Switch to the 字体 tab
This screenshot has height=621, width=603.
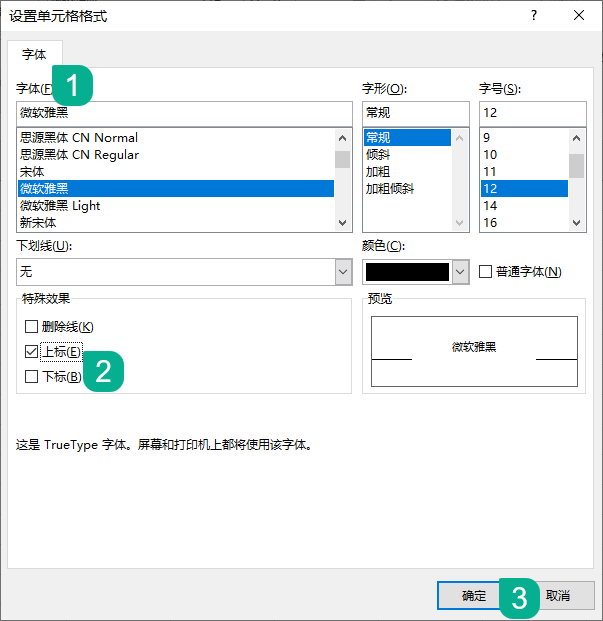tap(34, 54)
